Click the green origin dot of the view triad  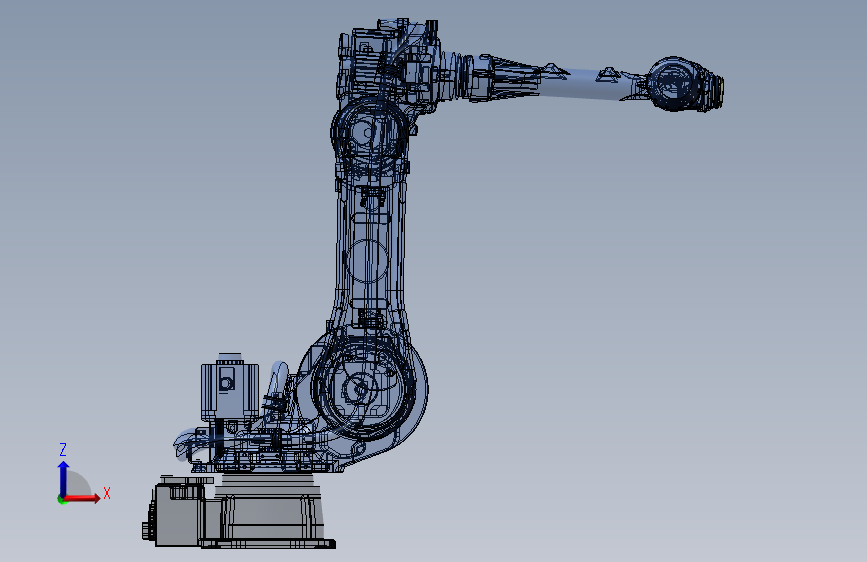pos(61,499)
